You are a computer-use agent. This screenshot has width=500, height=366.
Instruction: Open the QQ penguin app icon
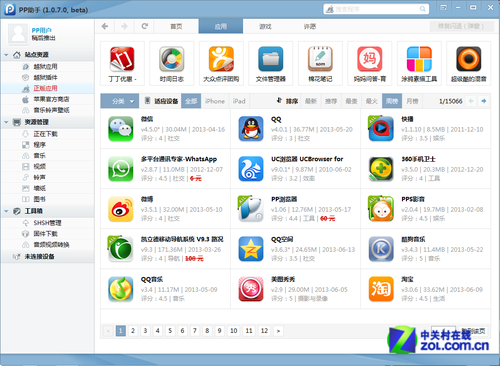tap(251, 129)
